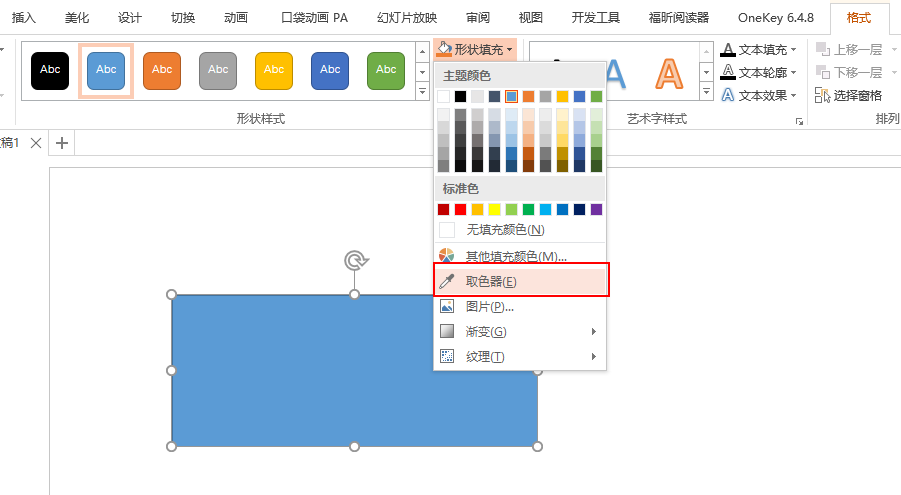Switch to the 插入 tab

(x=24, y=18)
